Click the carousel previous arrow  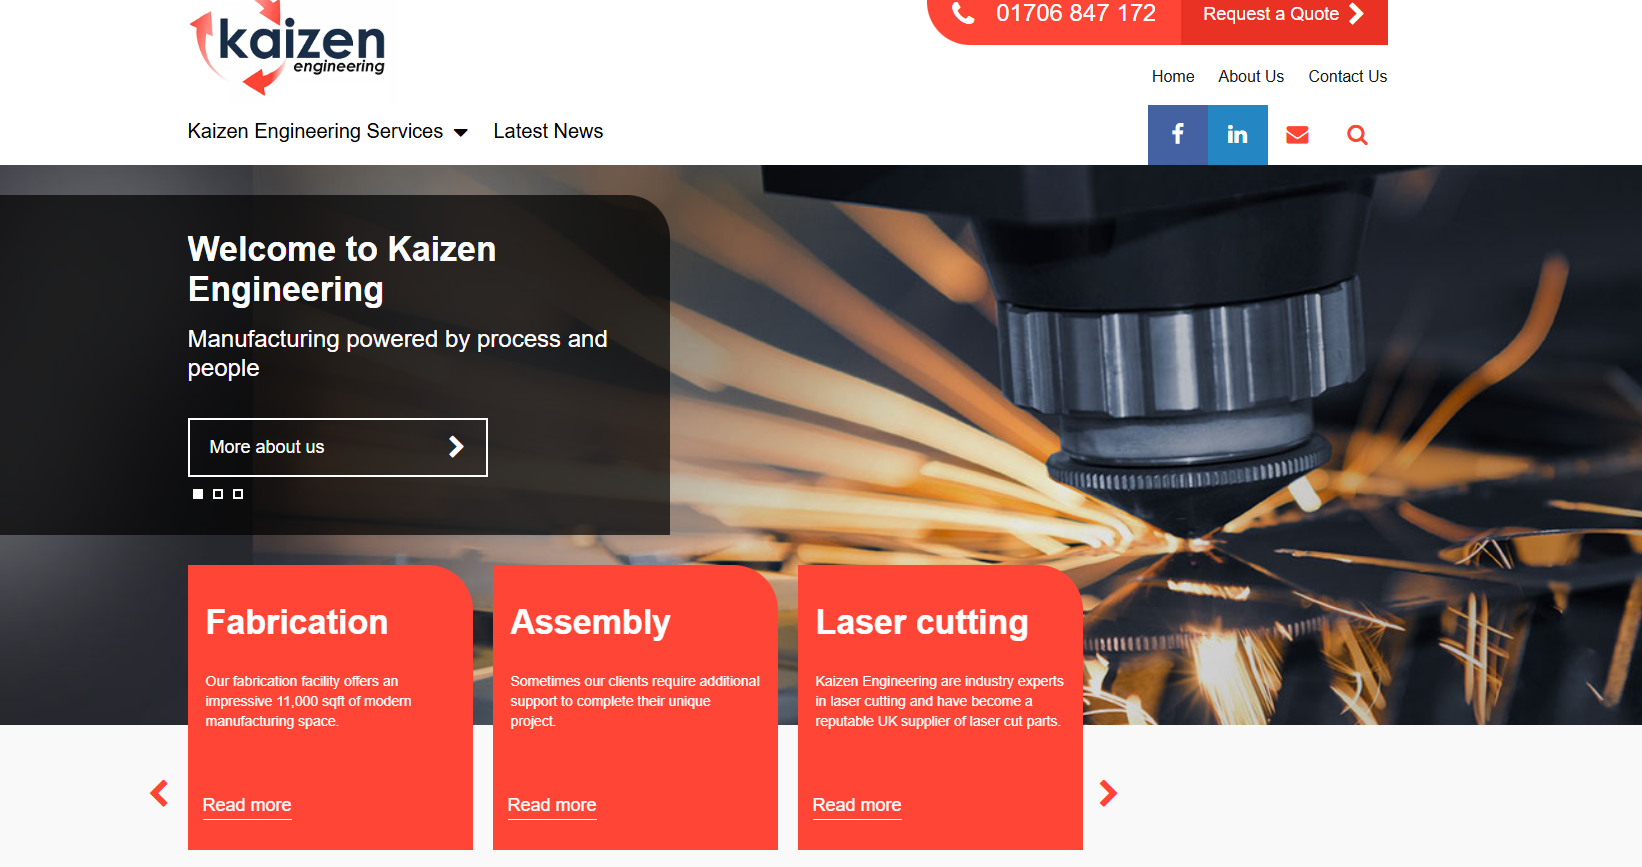point(159,793)
